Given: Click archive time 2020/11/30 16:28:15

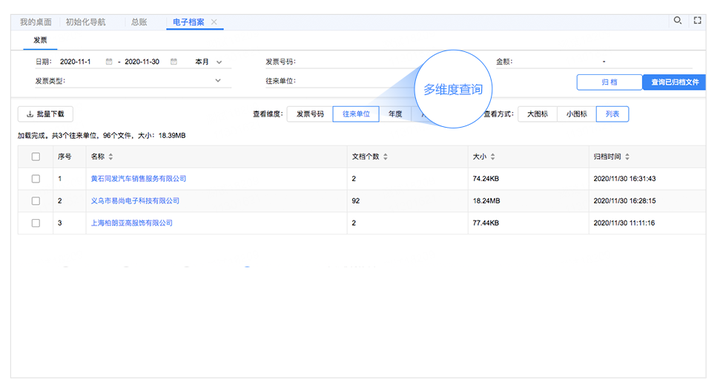Looking at the screenshot, I should pyautogui.click(x=624, y=201).
